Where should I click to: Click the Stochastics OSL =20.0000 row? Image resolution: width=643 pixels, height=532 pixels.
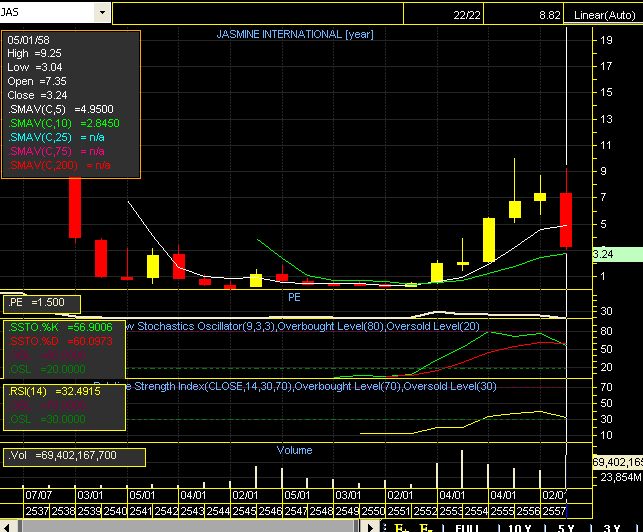(47, 369)
